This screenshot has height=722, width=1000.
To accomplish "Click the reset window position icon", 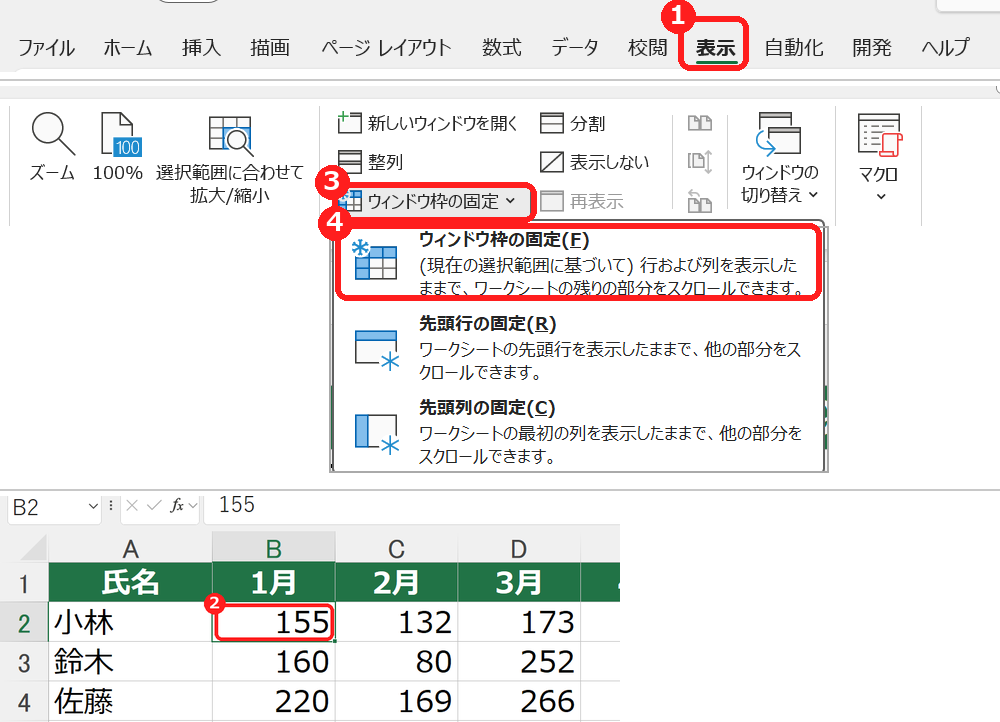I will (700, 202).
